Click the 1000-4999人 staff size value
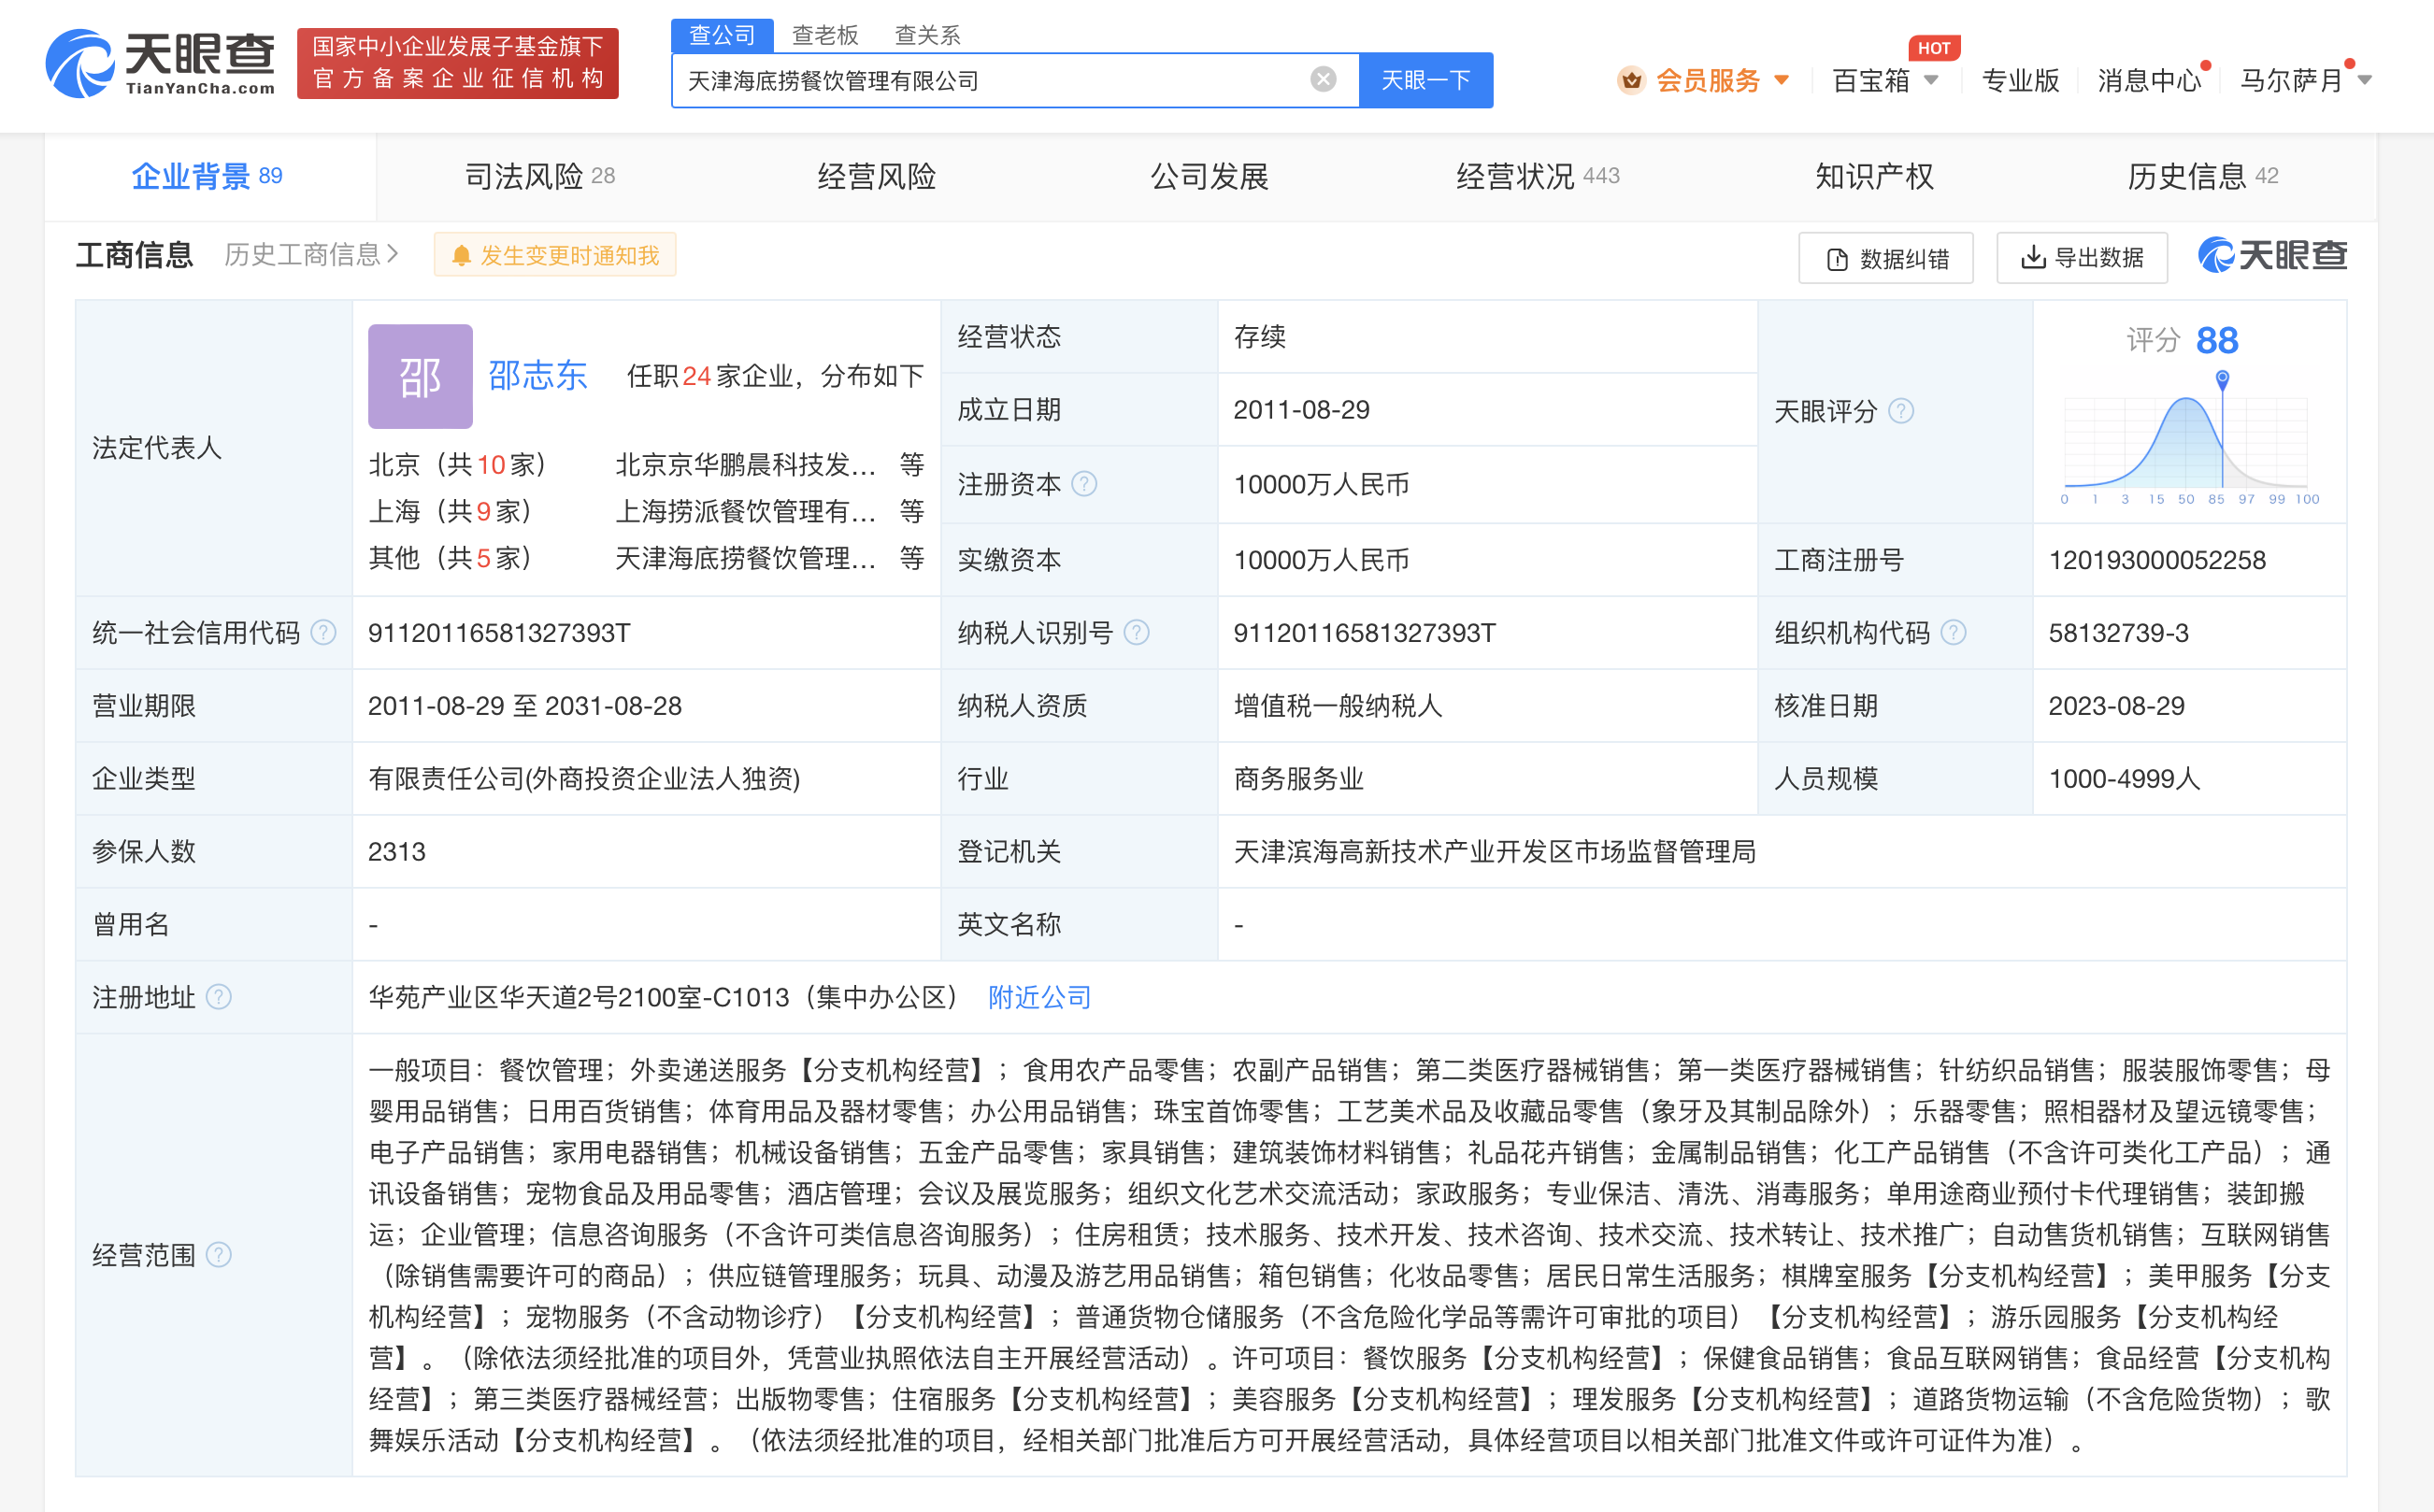The width and height of the screenshot is (2434, 1512). pyautogui.click(x=2124, y=779)
